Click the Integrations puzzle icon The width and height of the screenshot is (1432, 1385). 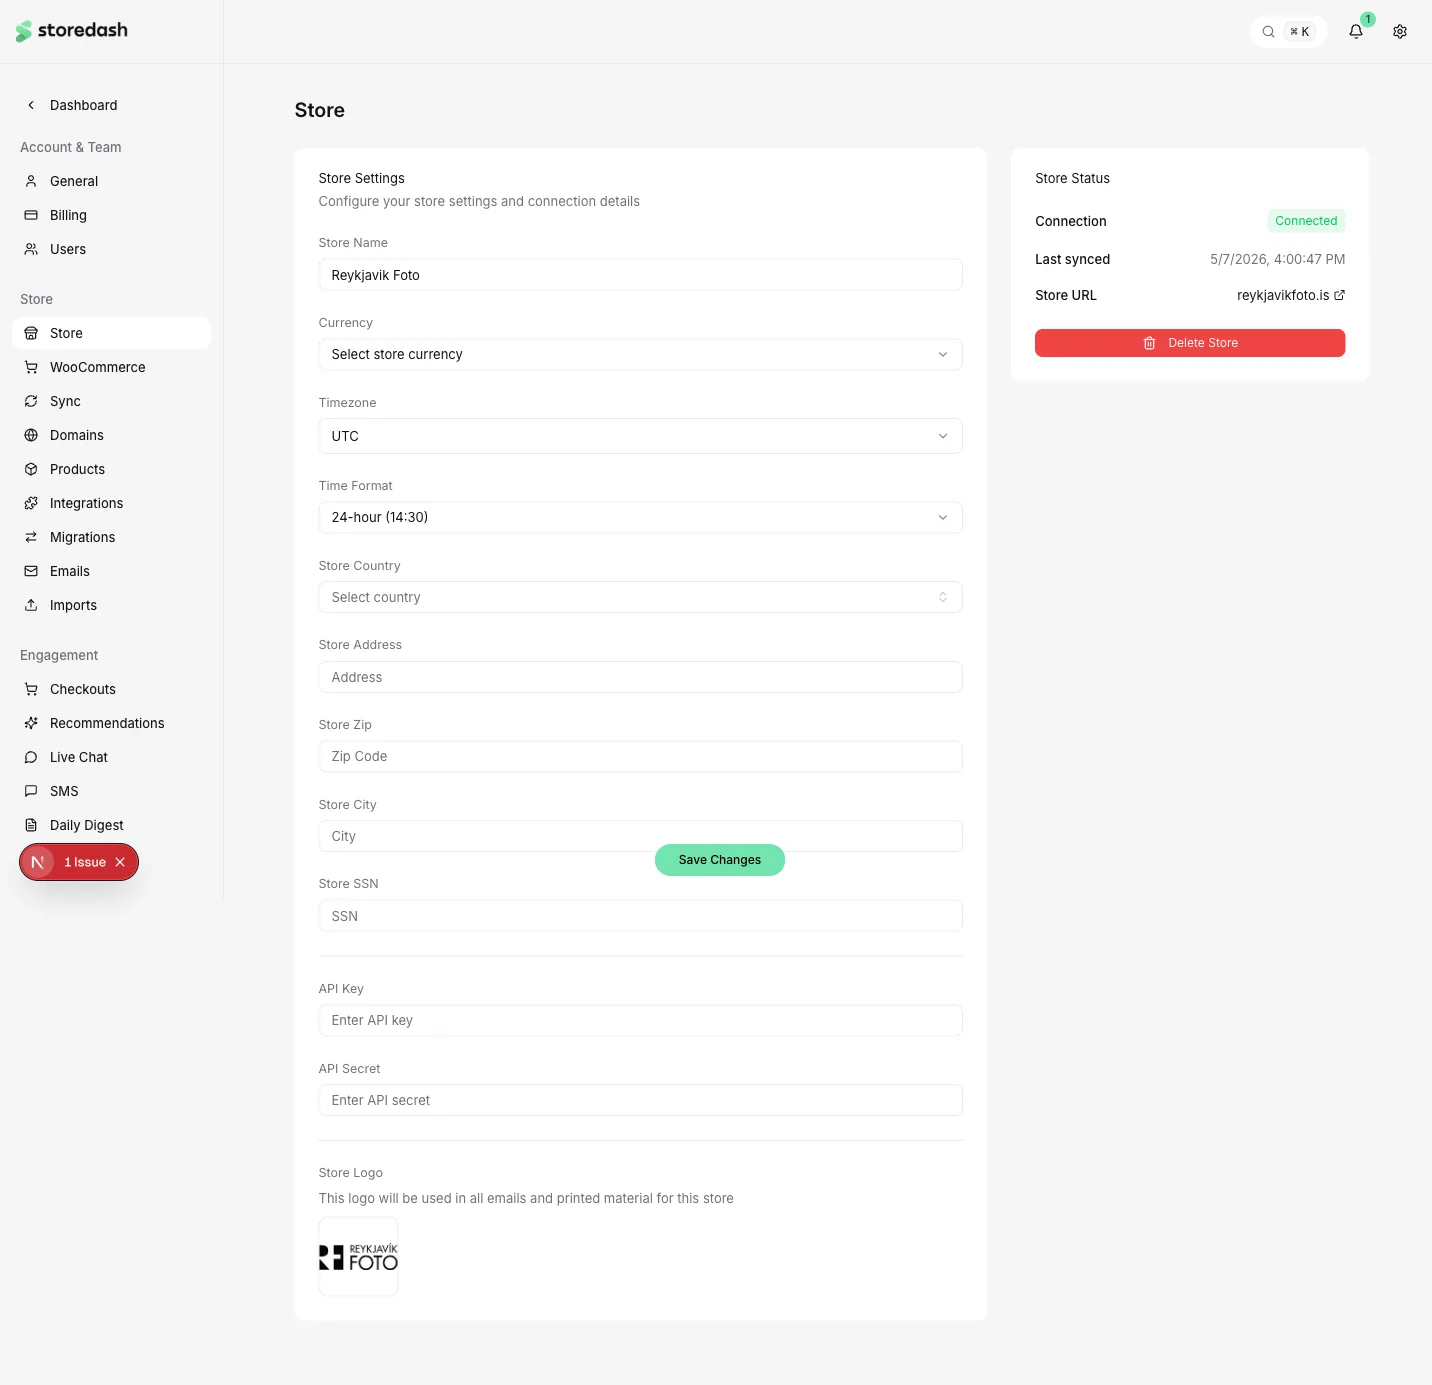point(31,503)
